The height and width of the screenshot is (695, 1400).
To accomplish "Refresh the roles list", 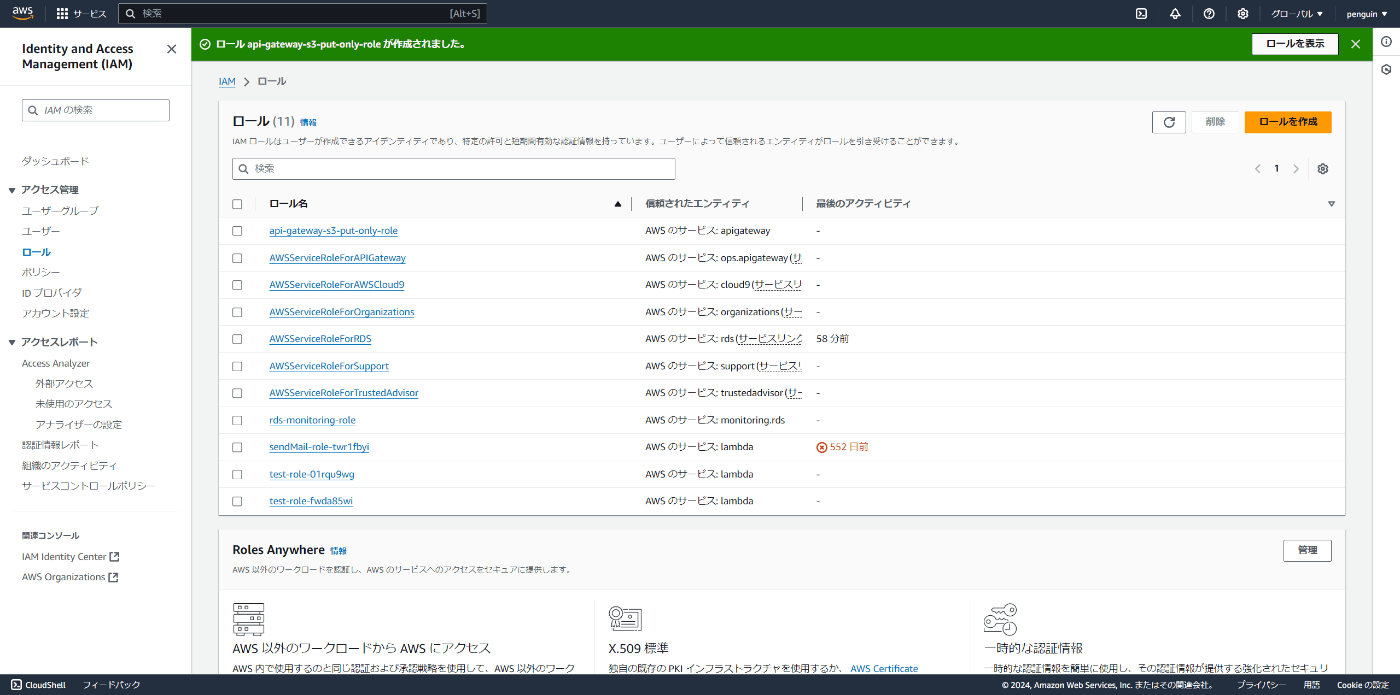I will tap(1169, 122).
